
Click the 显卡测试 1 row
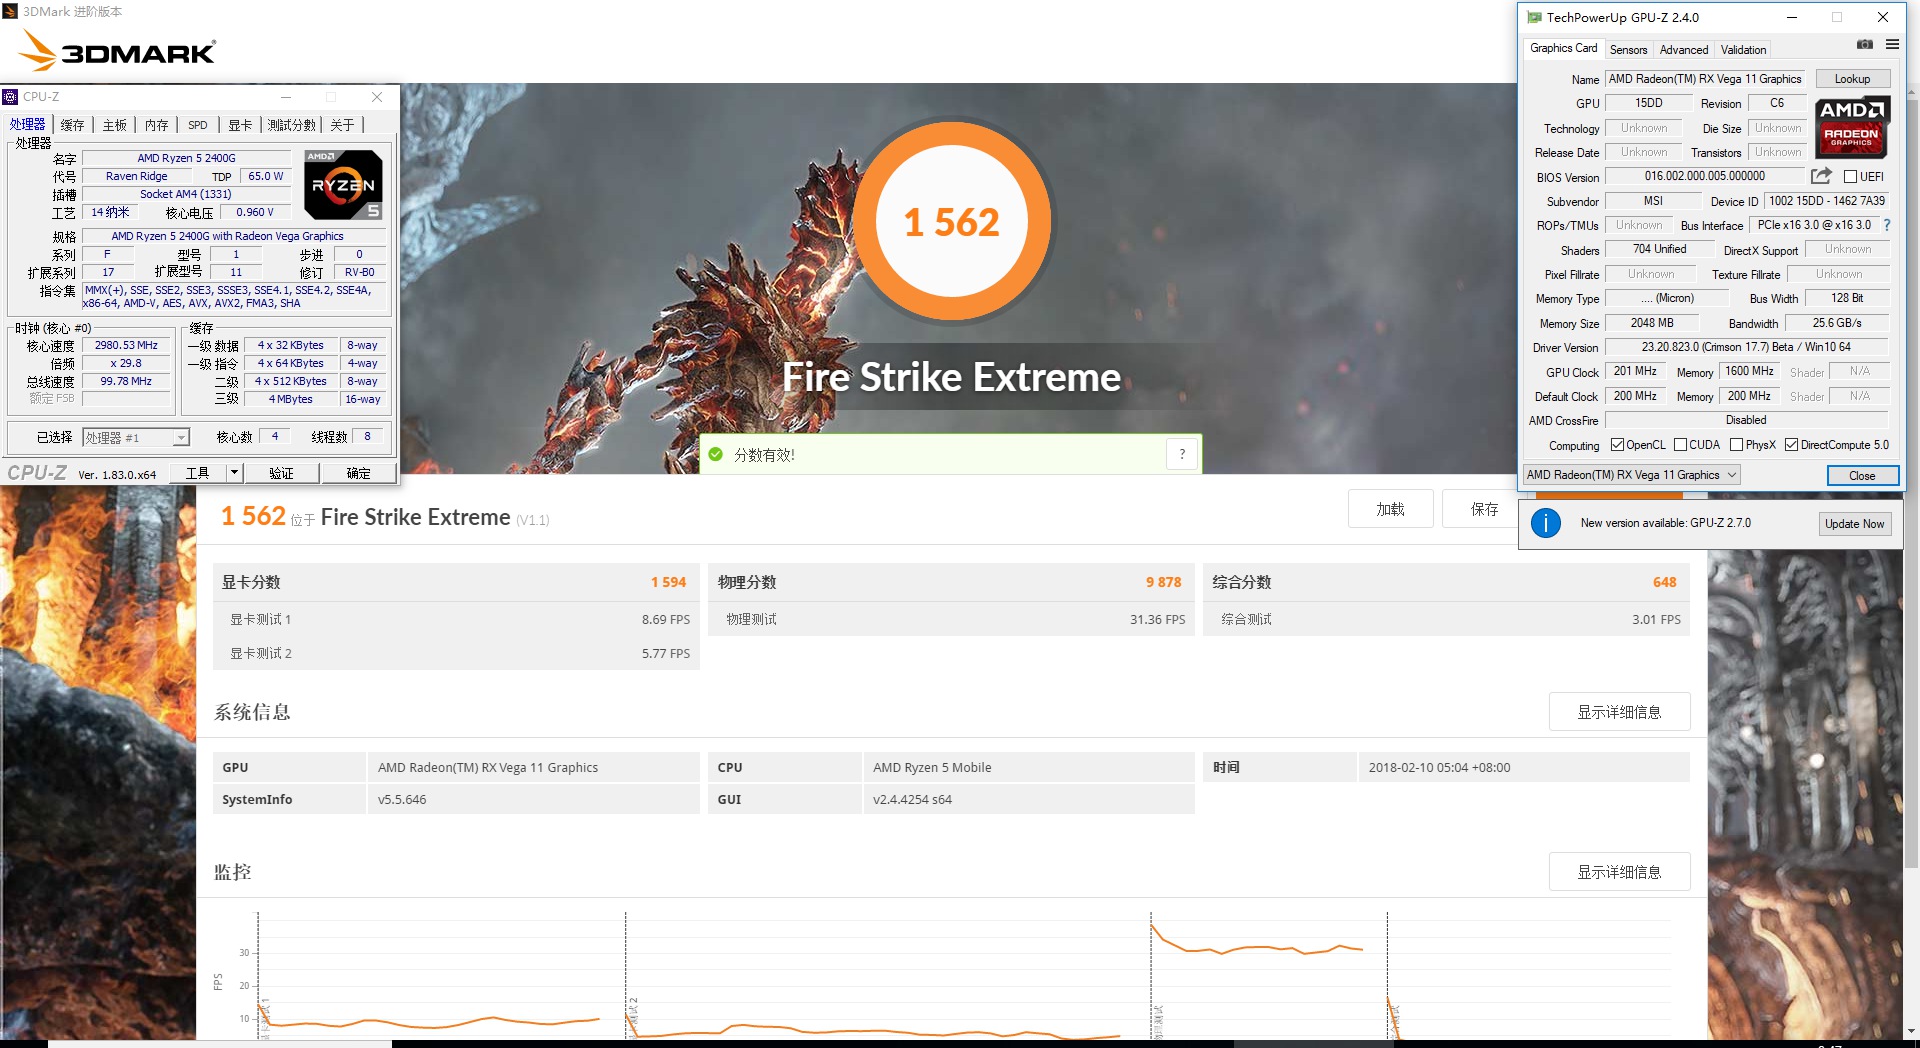pos(456,619)
